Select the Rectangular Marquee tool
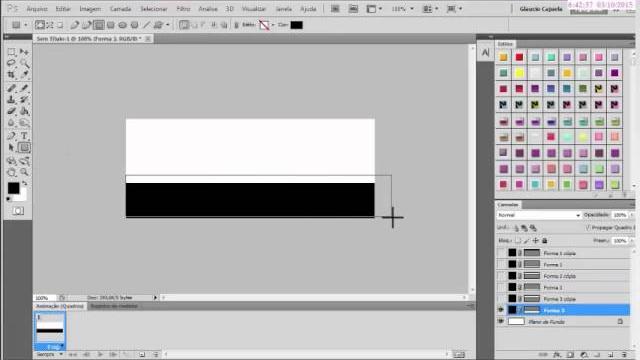 pyautogui.click(x=11, y=52)
